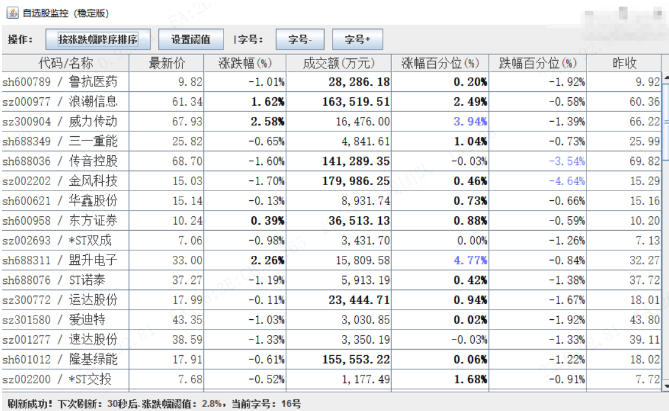
Task: Select row sh600621 / 华鑫股份
Action: 332,201
